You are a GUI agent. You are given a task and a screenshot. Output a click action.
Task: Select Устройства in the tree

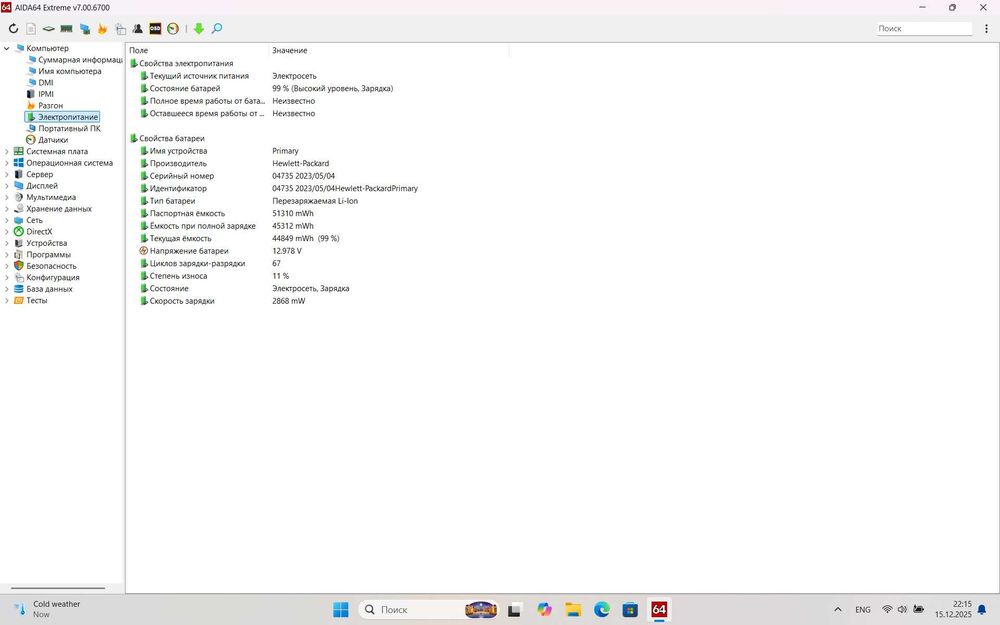tap(47, 244)
